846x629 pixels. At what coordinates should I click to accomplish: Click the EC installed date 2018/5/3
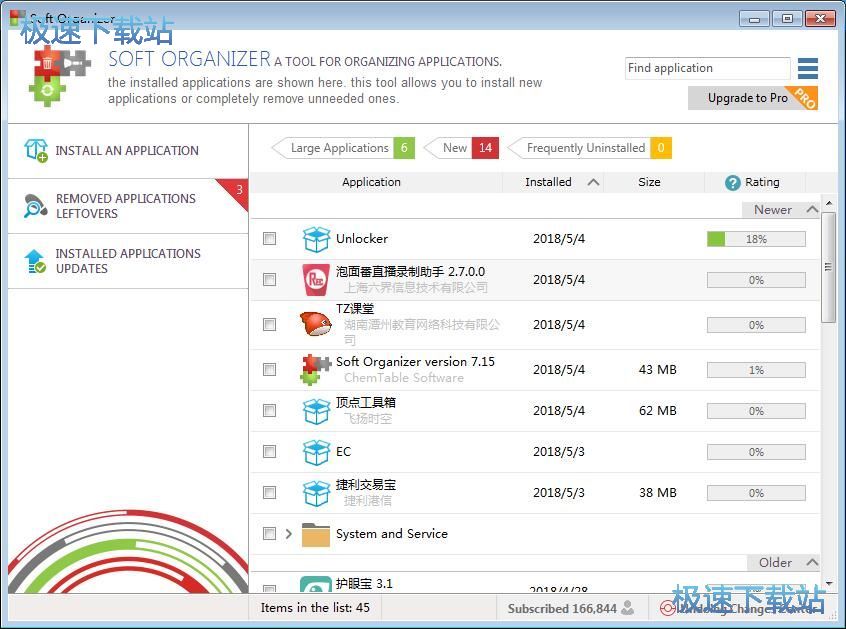tap(558, 452)
